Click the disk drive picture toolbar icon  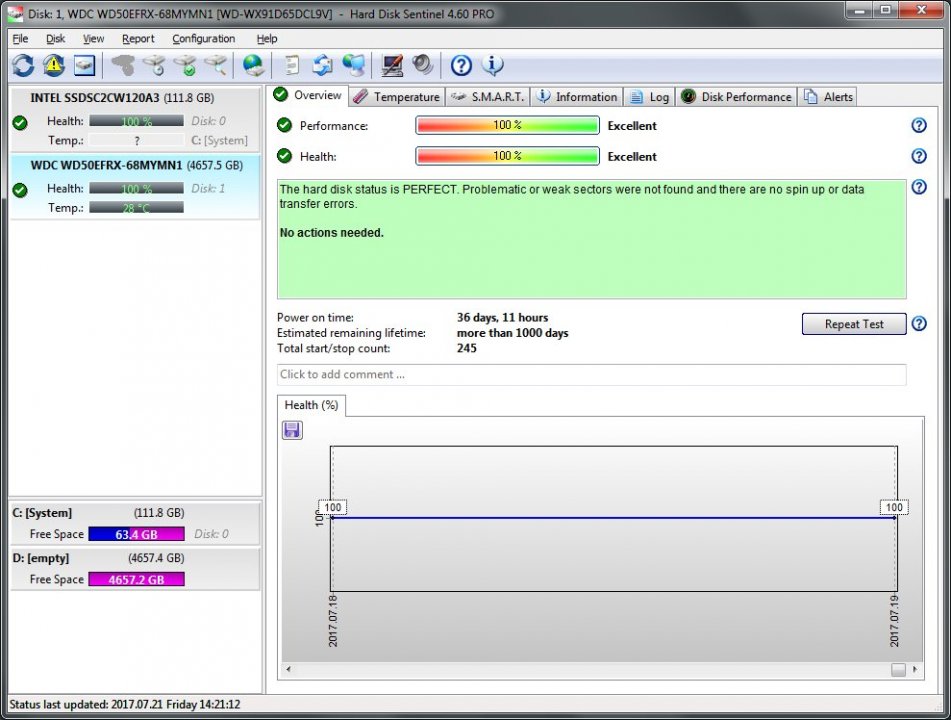pos(84,65)
